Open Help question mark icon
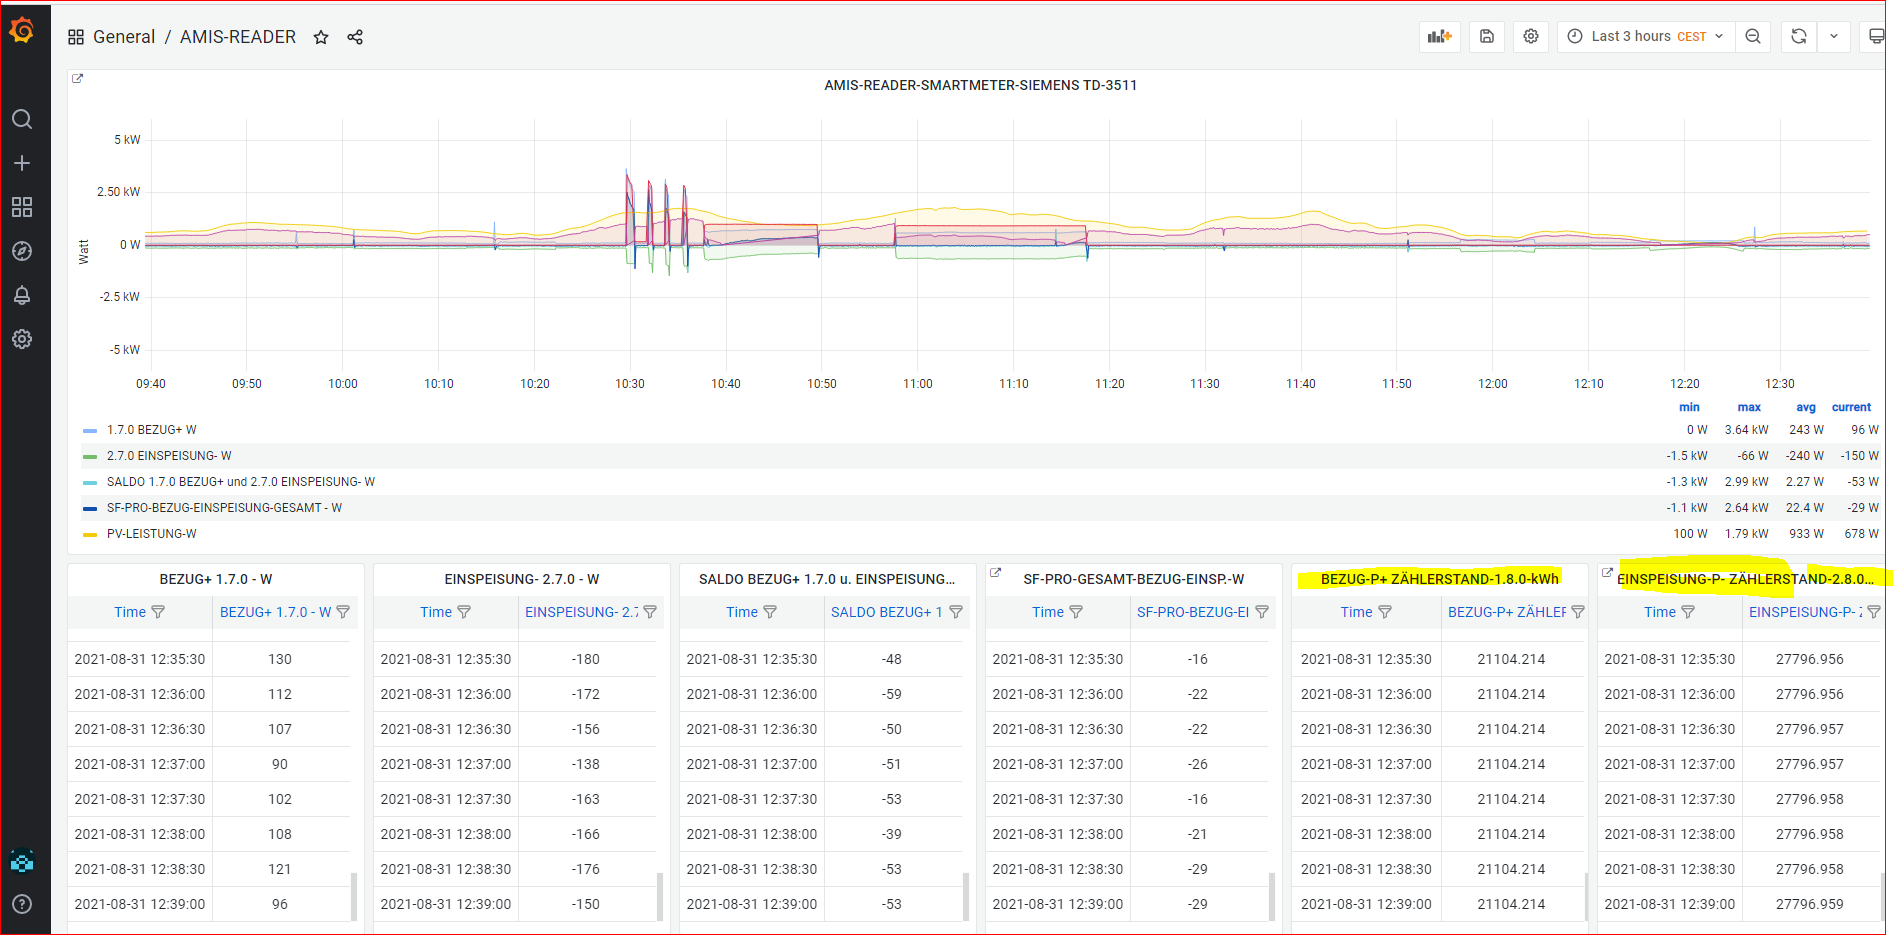The width and height of the screenshot is (1893, 935). [x=22, y=904]
